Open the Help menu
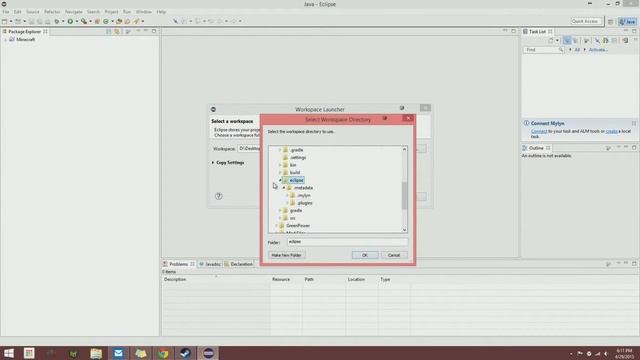This screenshot has width=640, height=360. (x=161, y=12)
